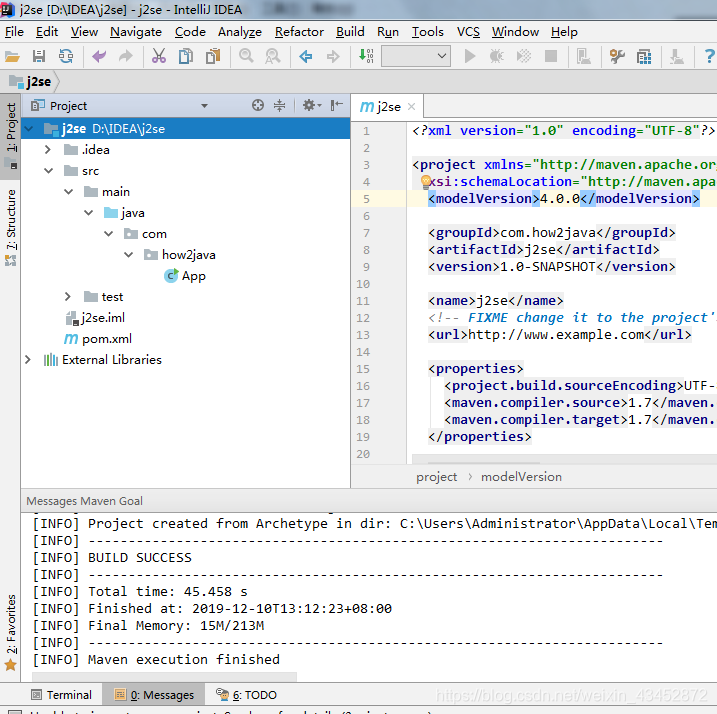Click the Cut scissors icon

[159, 57]
